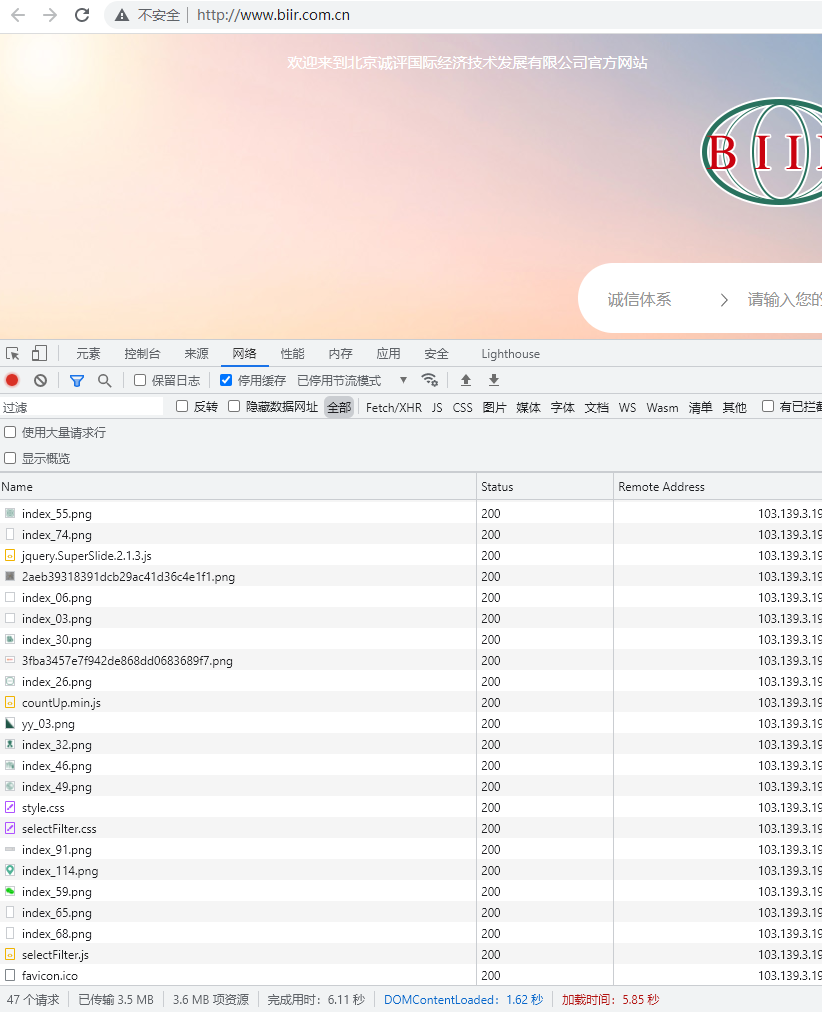Expand the throttling options arrow

402,380
